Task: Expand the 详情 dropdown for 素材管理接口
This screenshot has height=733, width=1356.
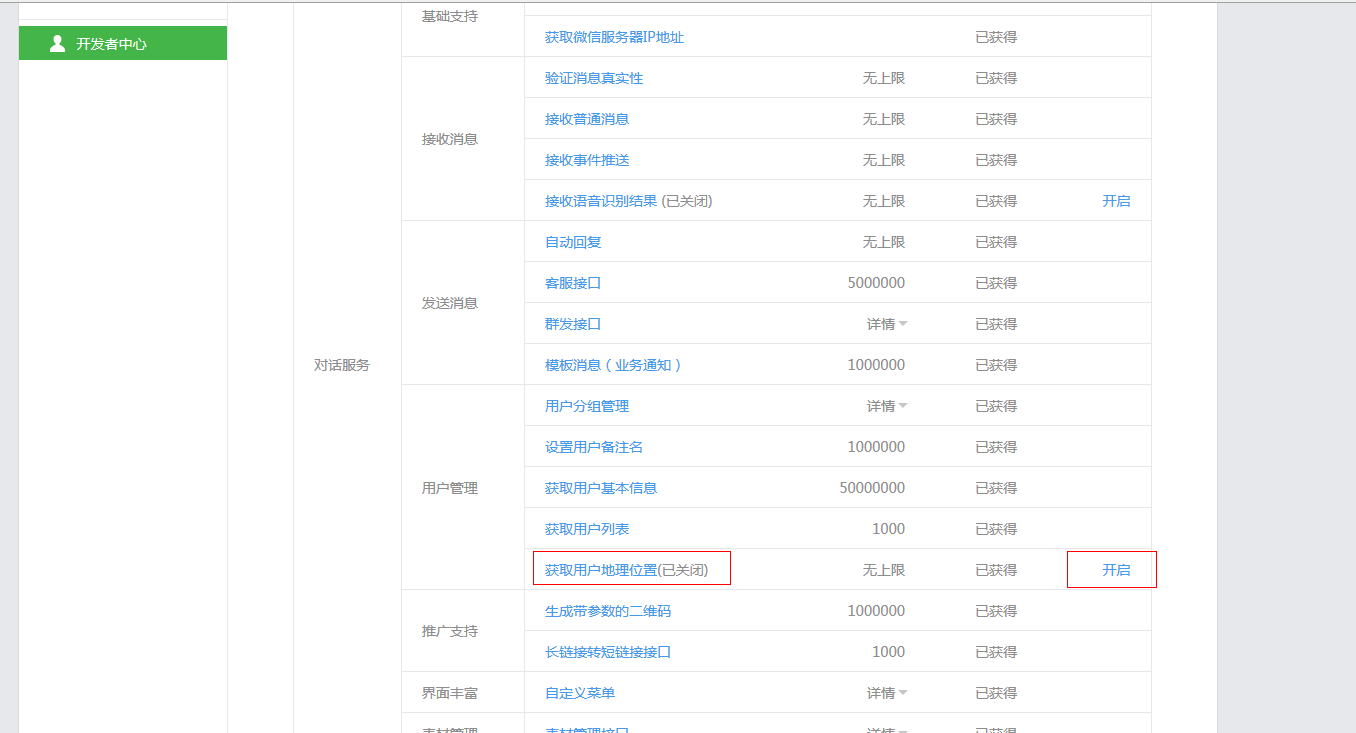Action: [884, 730]
